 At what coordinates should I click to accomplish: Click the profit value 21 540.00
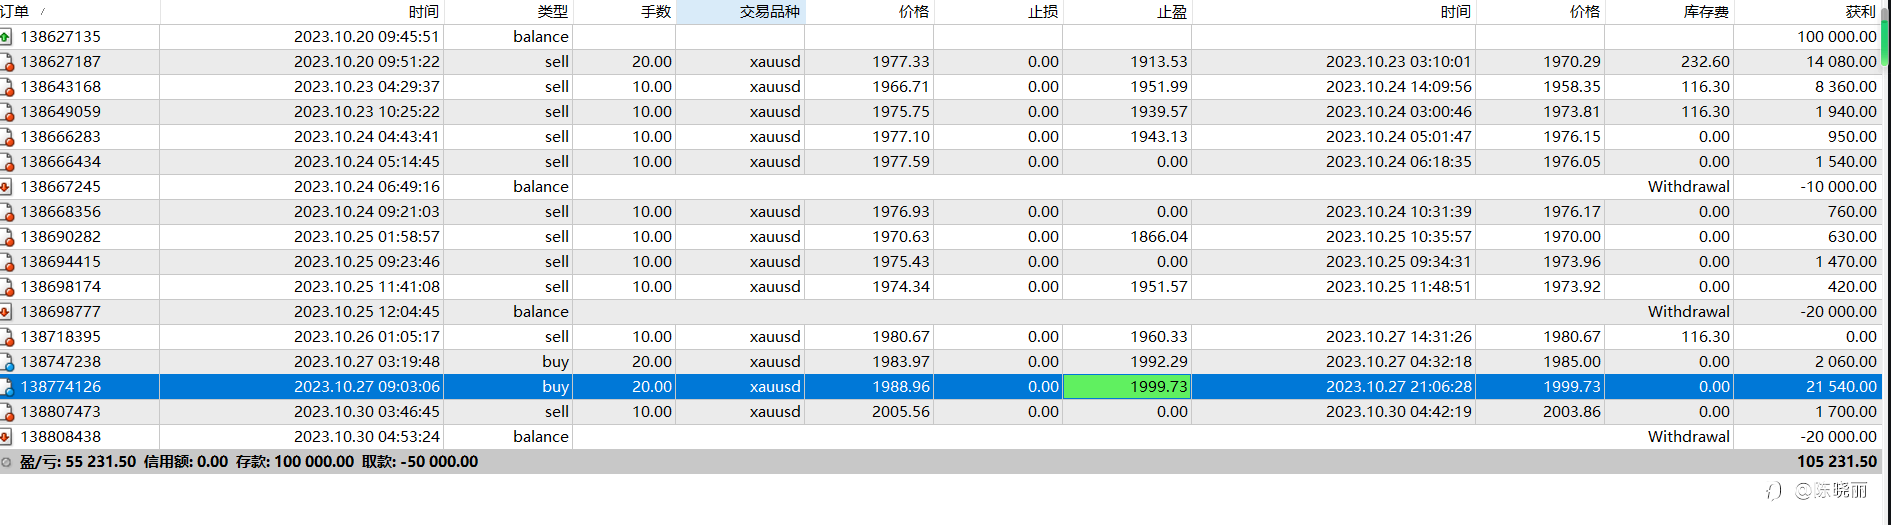(x=1841, y=387)
